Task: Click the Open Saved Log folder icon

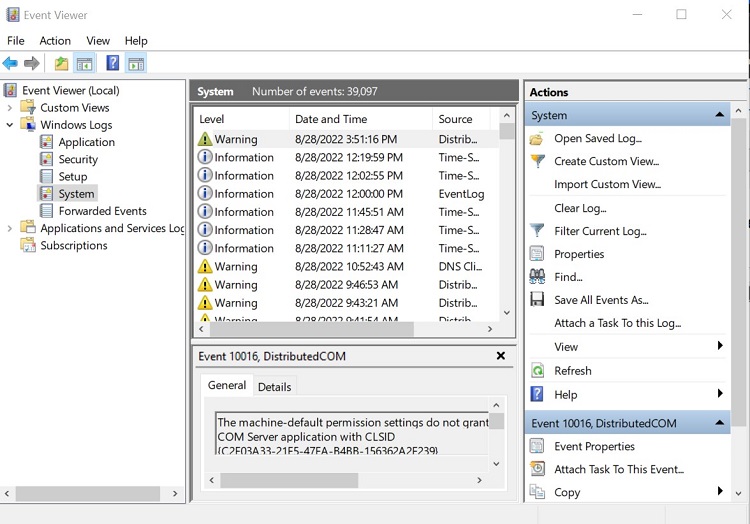Action: pos(537,139)
